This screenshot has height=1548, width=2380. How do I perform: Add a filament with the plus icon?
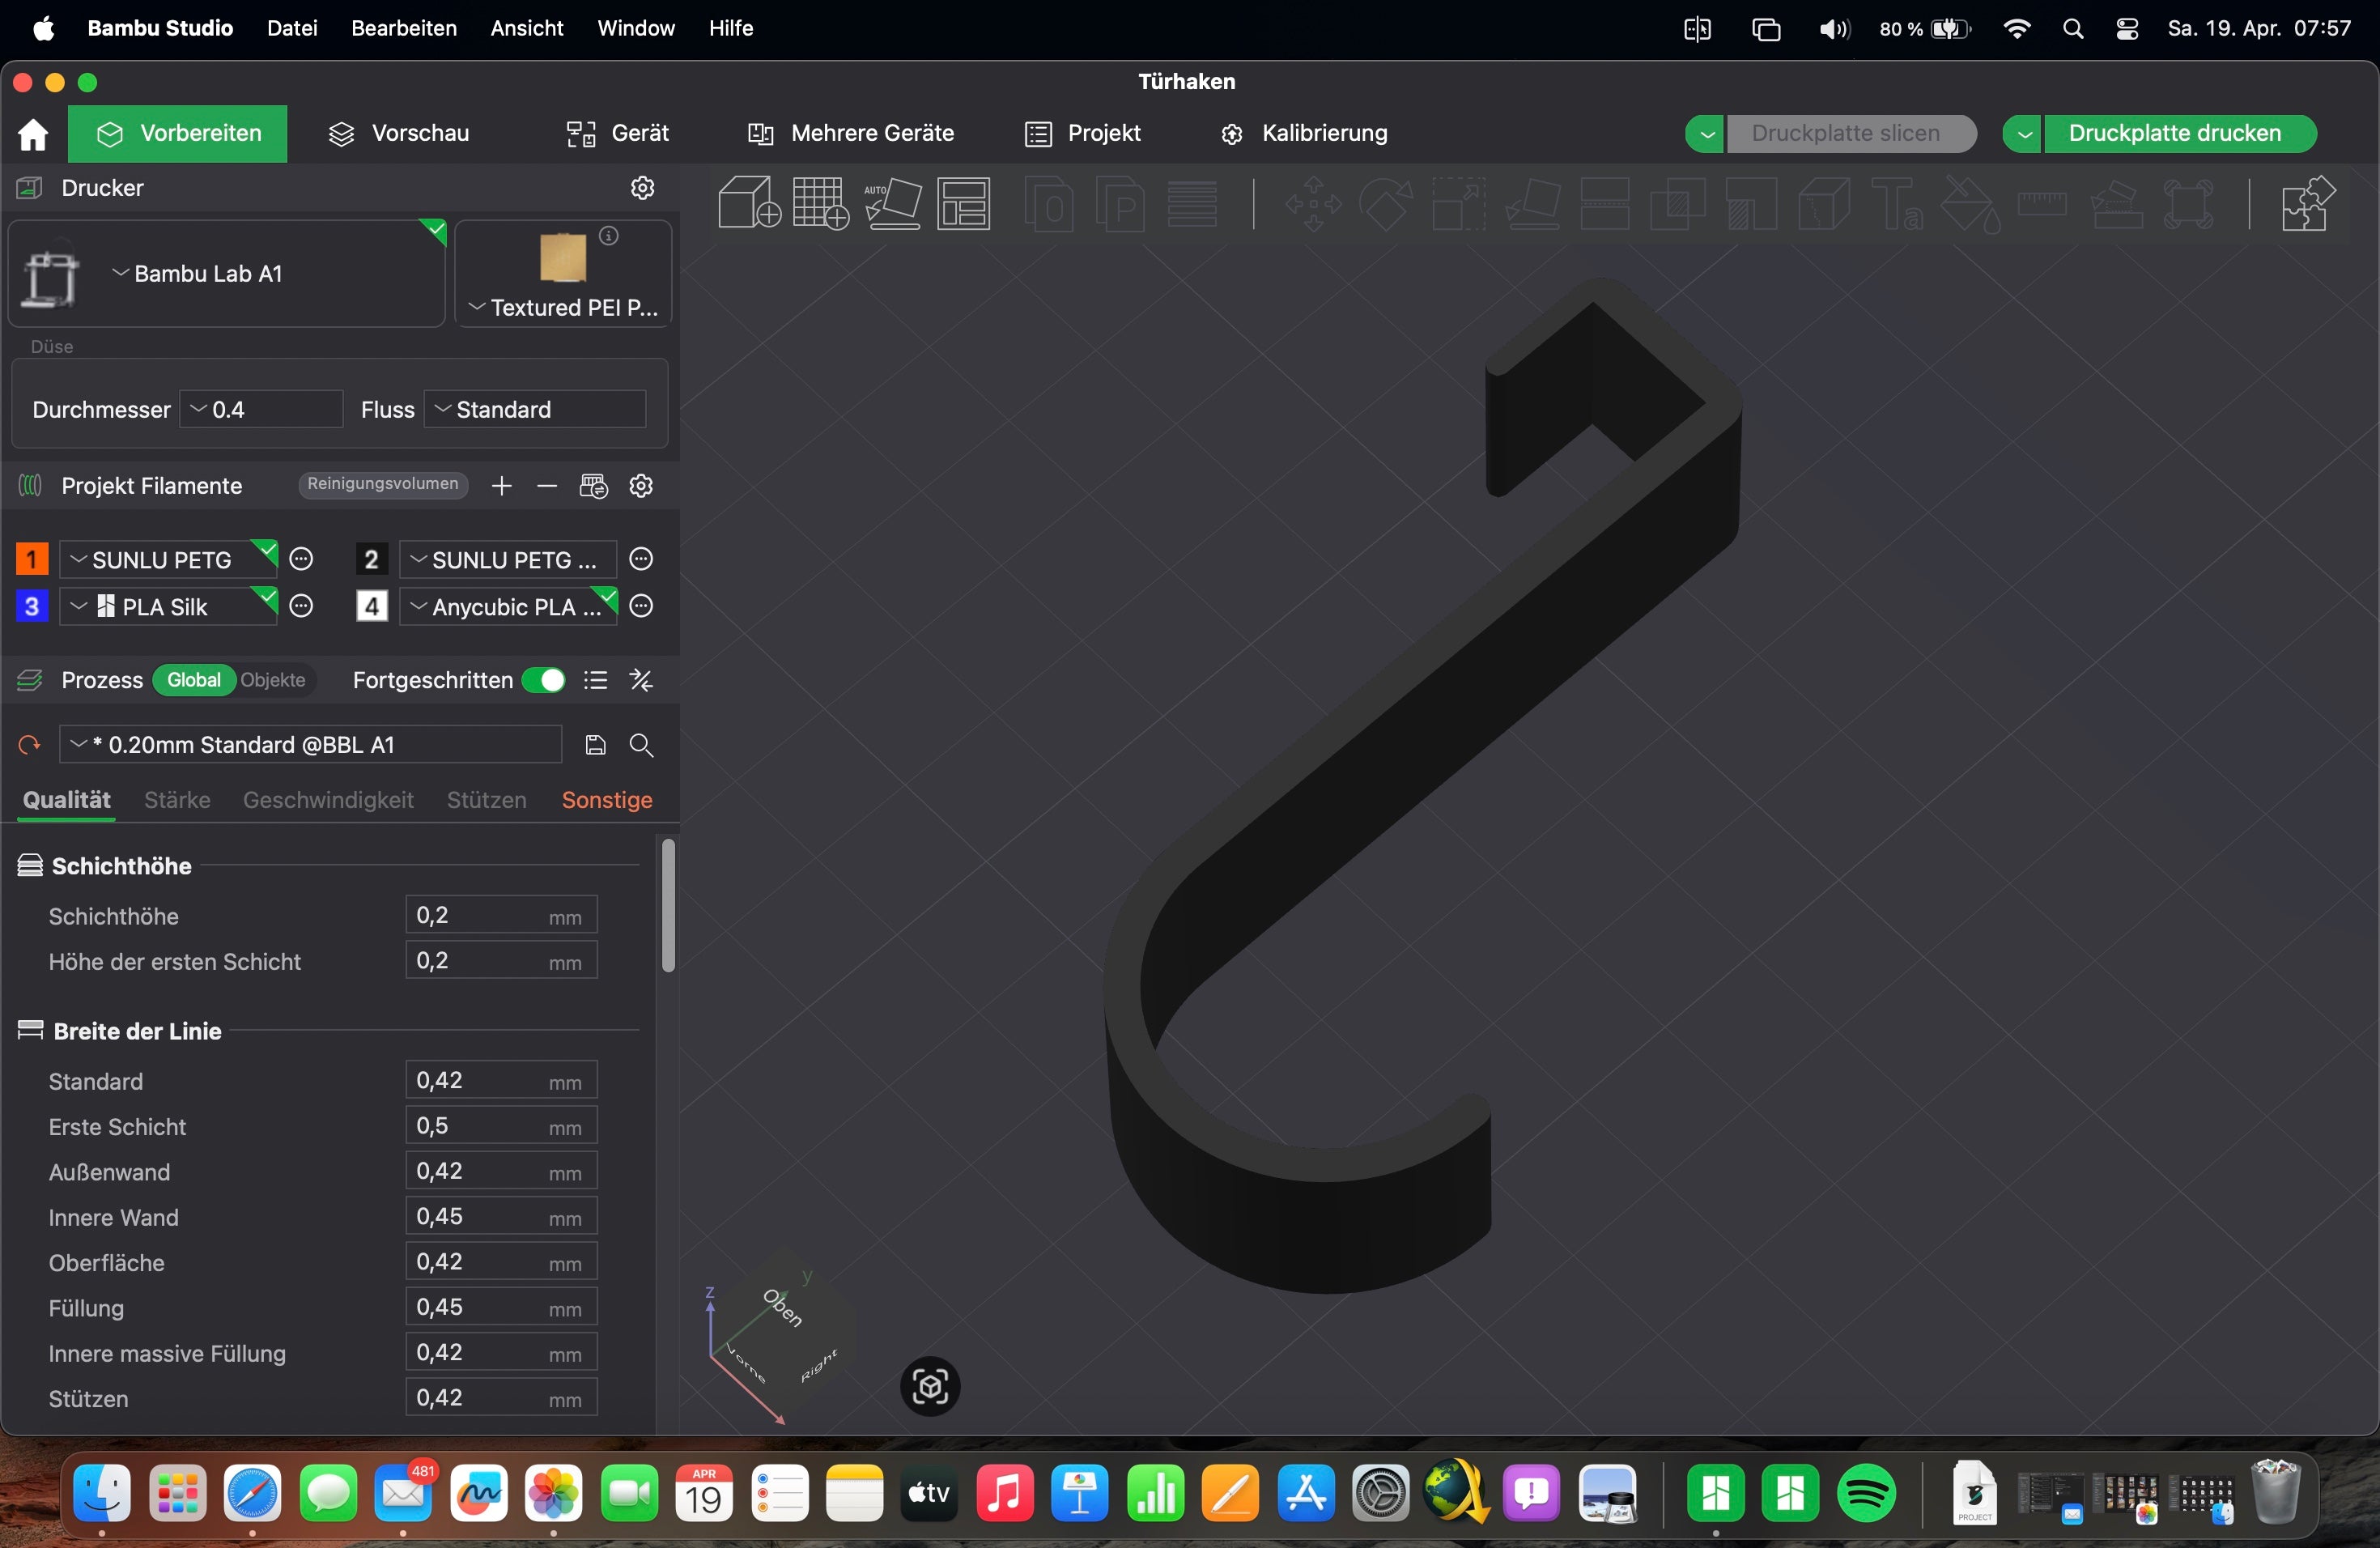pos(501,486)
